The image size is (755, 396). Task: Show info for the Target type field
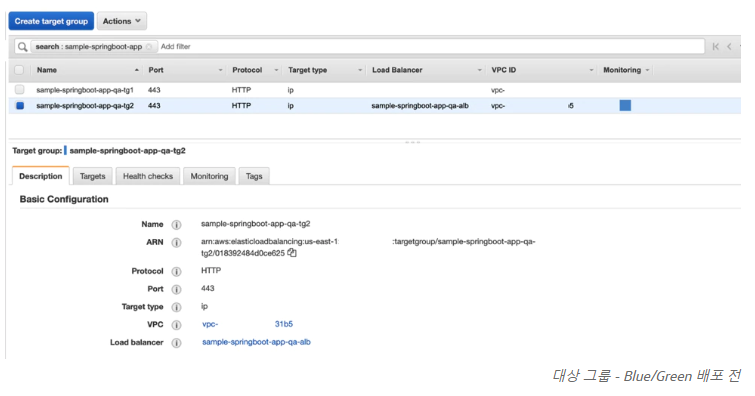point(177,307)
